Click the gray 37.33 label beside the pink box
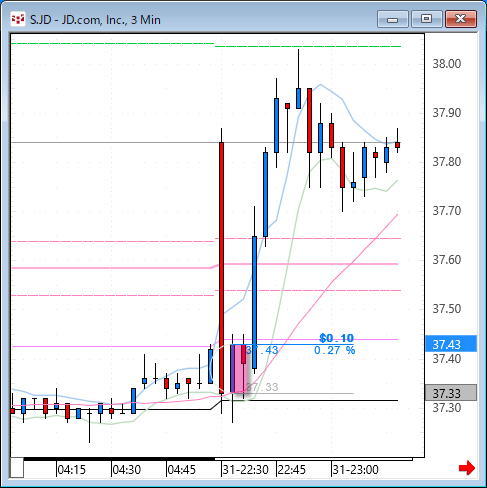This screenshot has height=488, width=487. [262, 387]
